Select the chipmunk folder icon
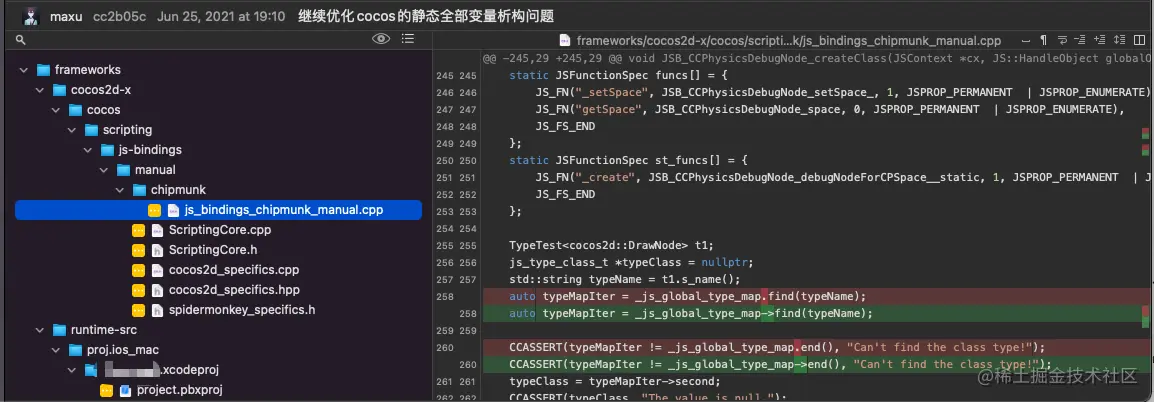Image resolution: width=1154 pixels, height=402 pixels. tap(140, 189)
